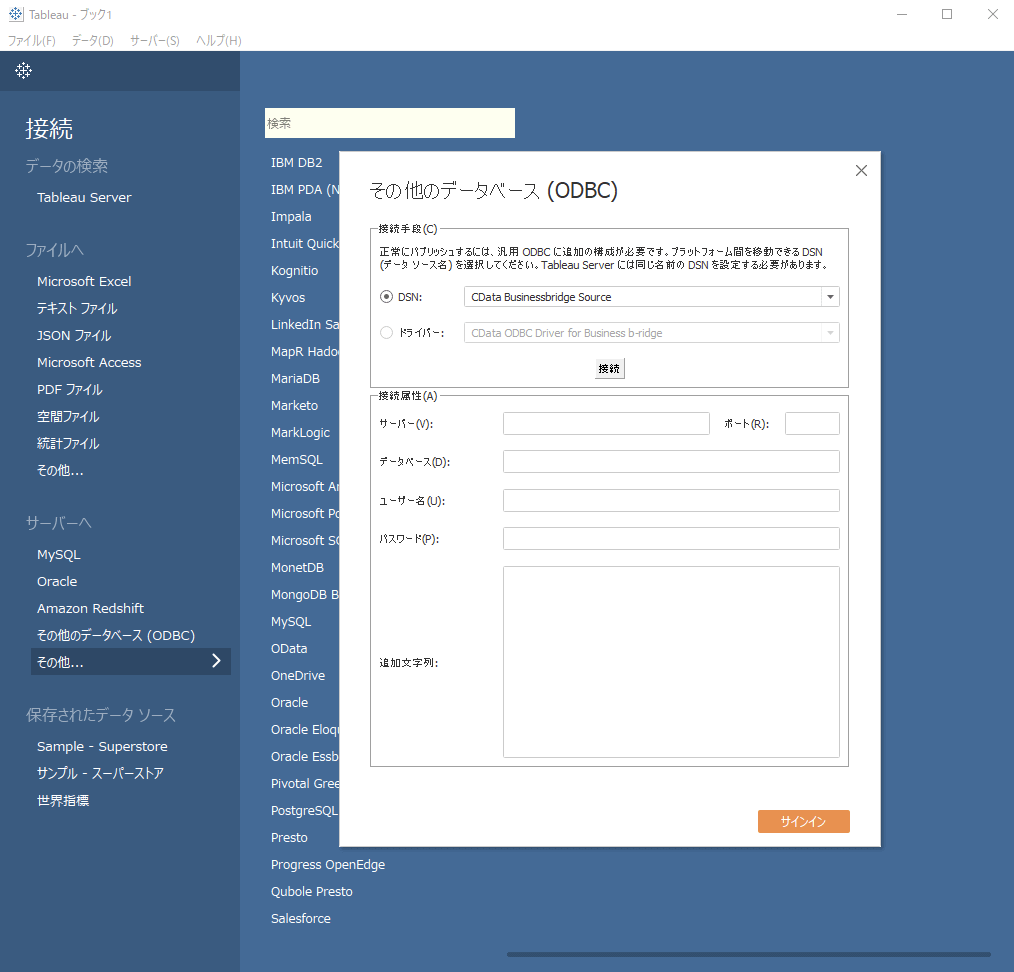Select 統計ファイル connector
The image size is (1014, 972).
68,444
